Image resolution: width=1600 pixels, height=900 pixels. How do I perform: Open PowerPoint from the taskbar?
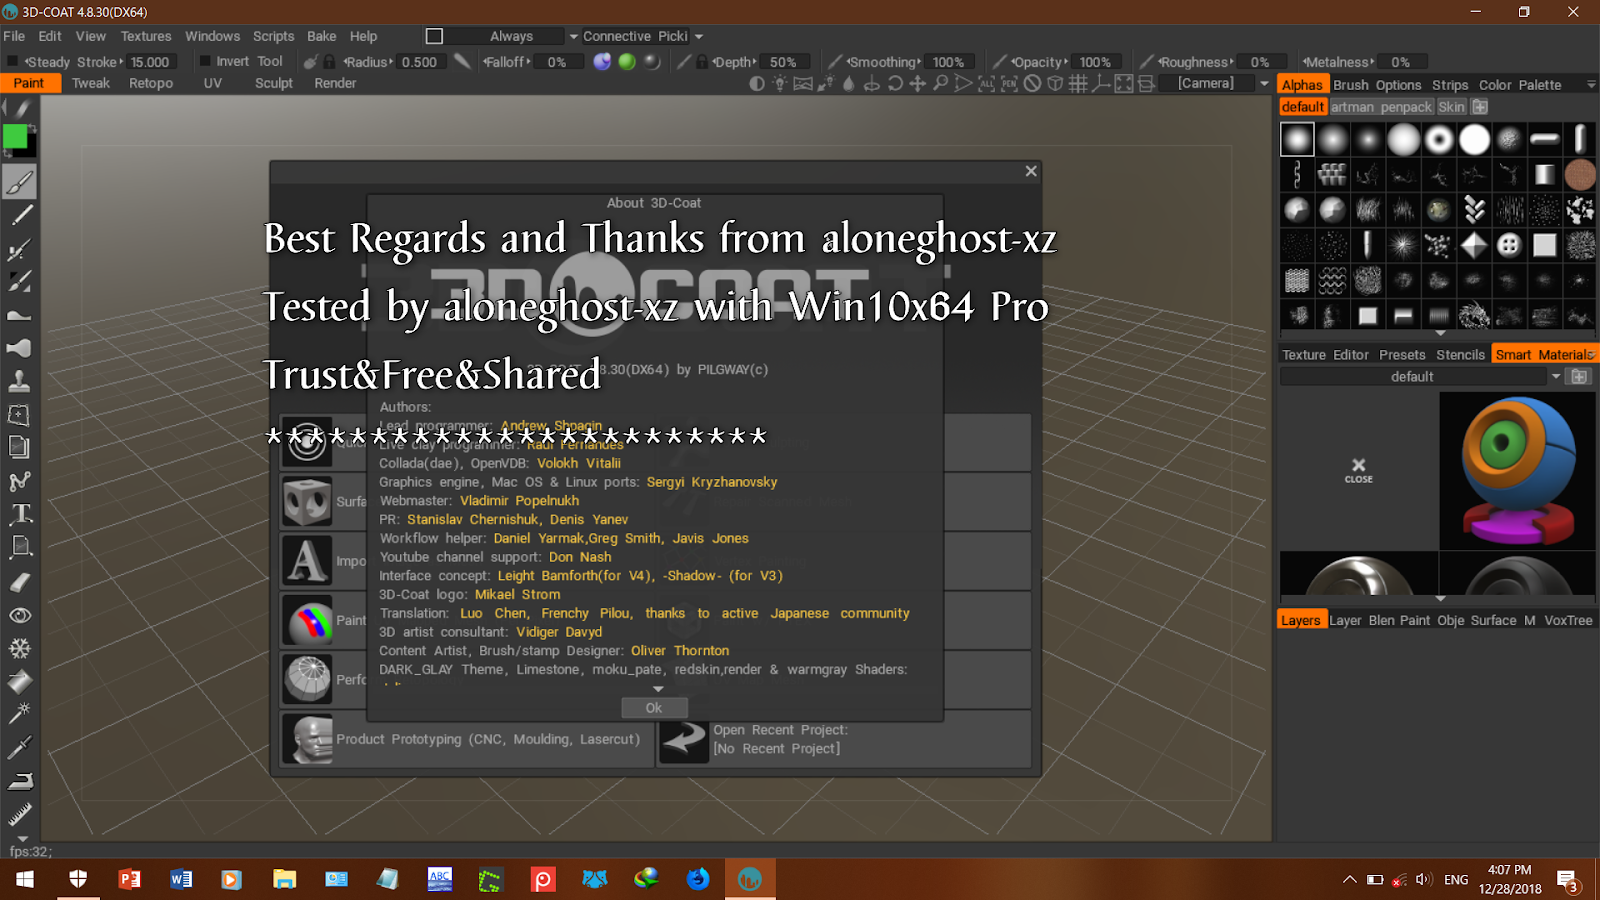coord(130,879)
